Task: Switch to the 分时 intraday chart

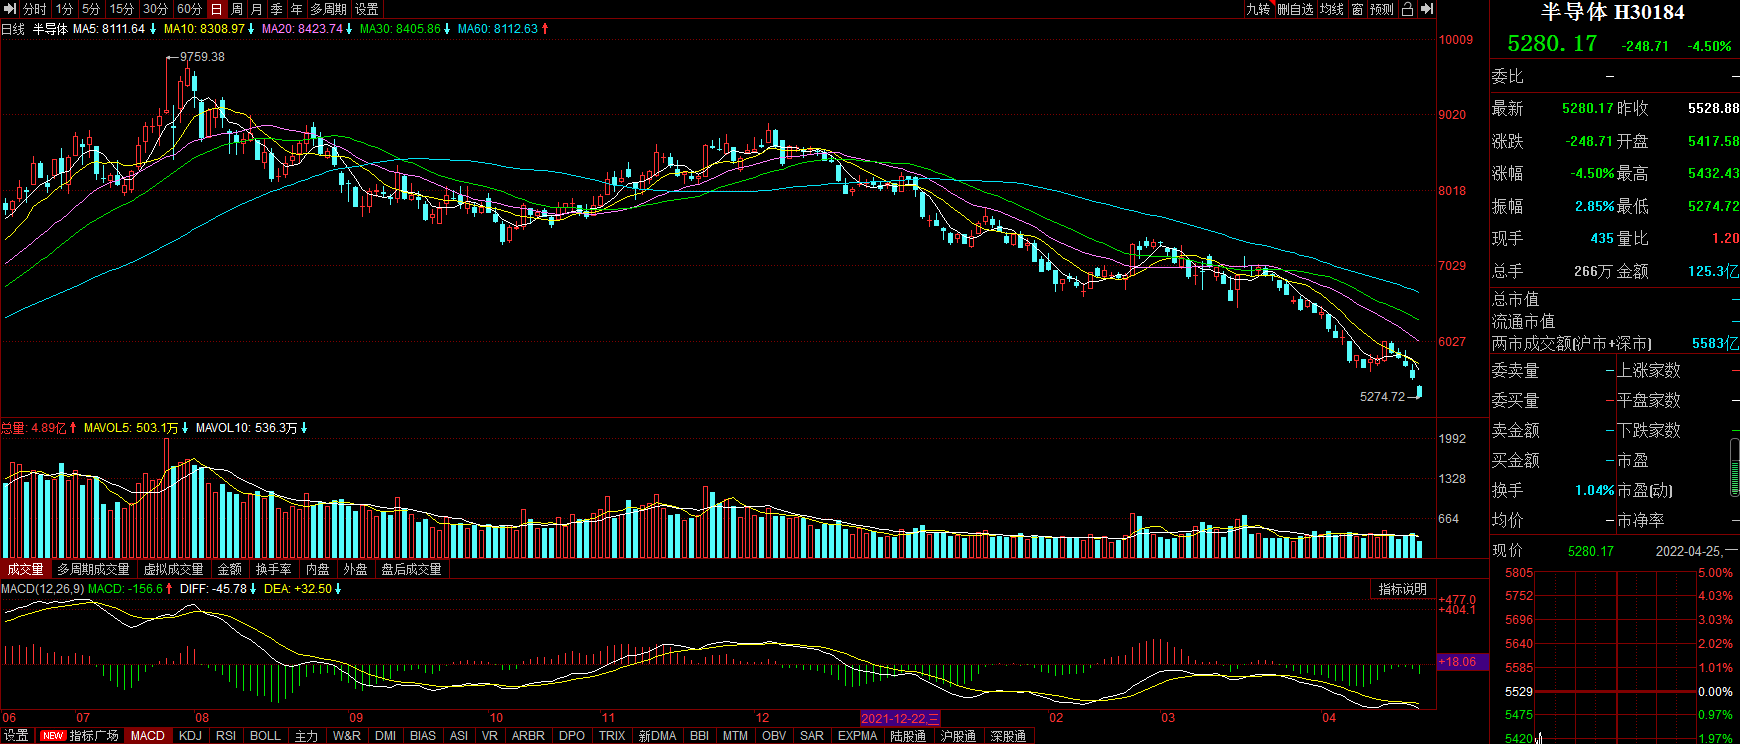Action: [34, 9]
